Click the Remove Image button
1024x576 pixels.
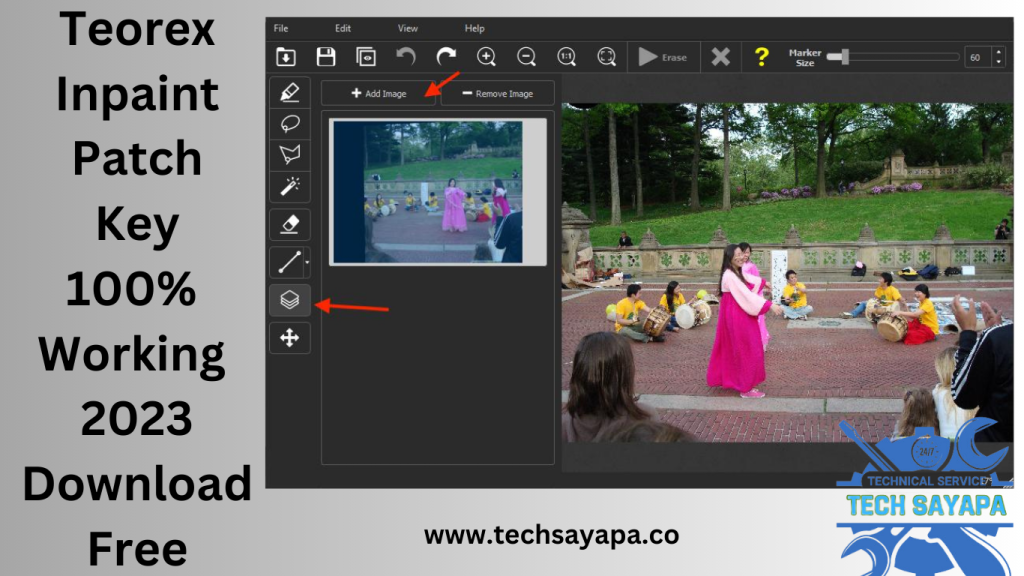[x=498, y=93]
